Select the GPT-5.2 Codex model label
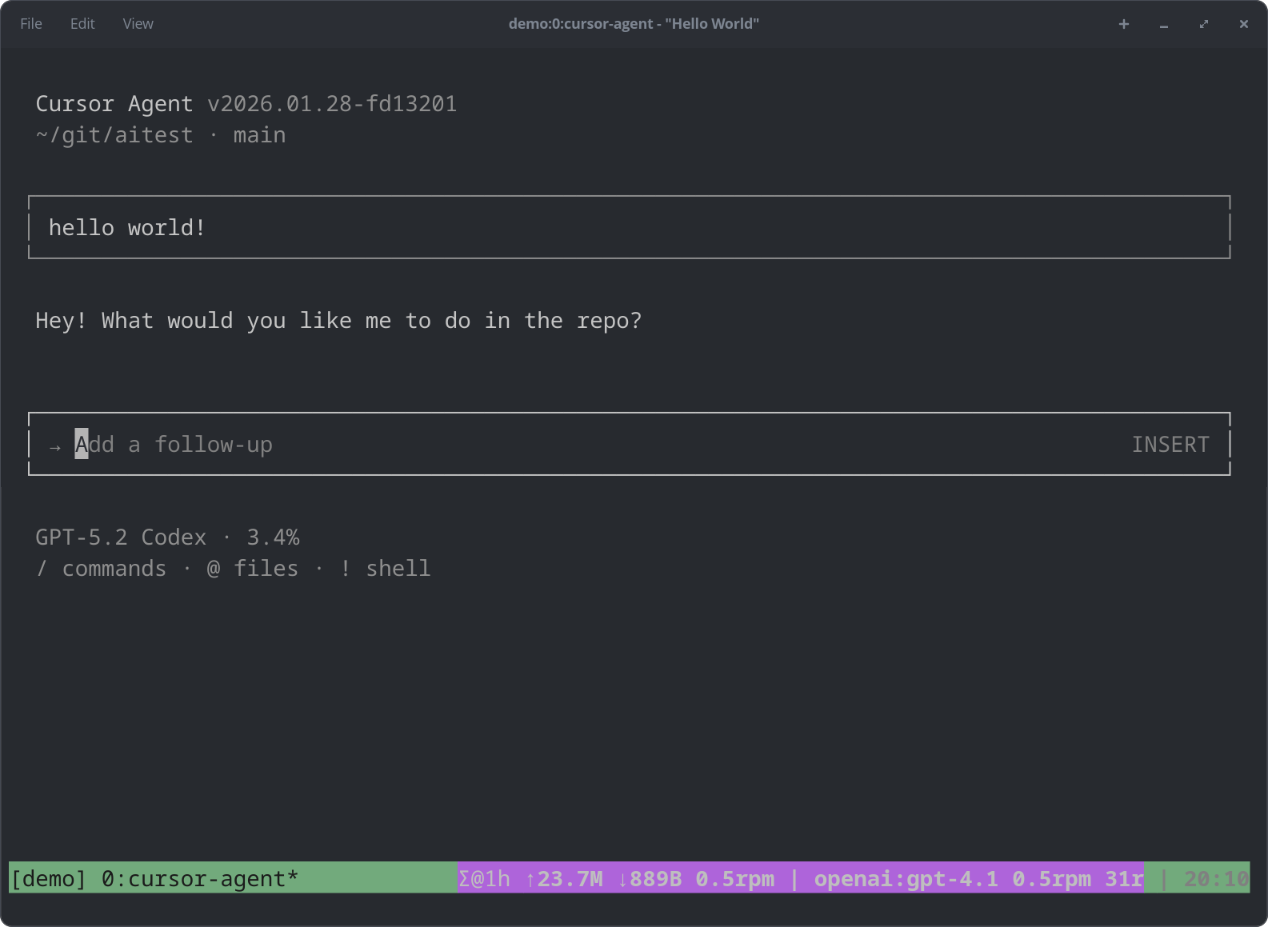The width and height of the screenshot is (1268, 927). click(x=121, y=537)
